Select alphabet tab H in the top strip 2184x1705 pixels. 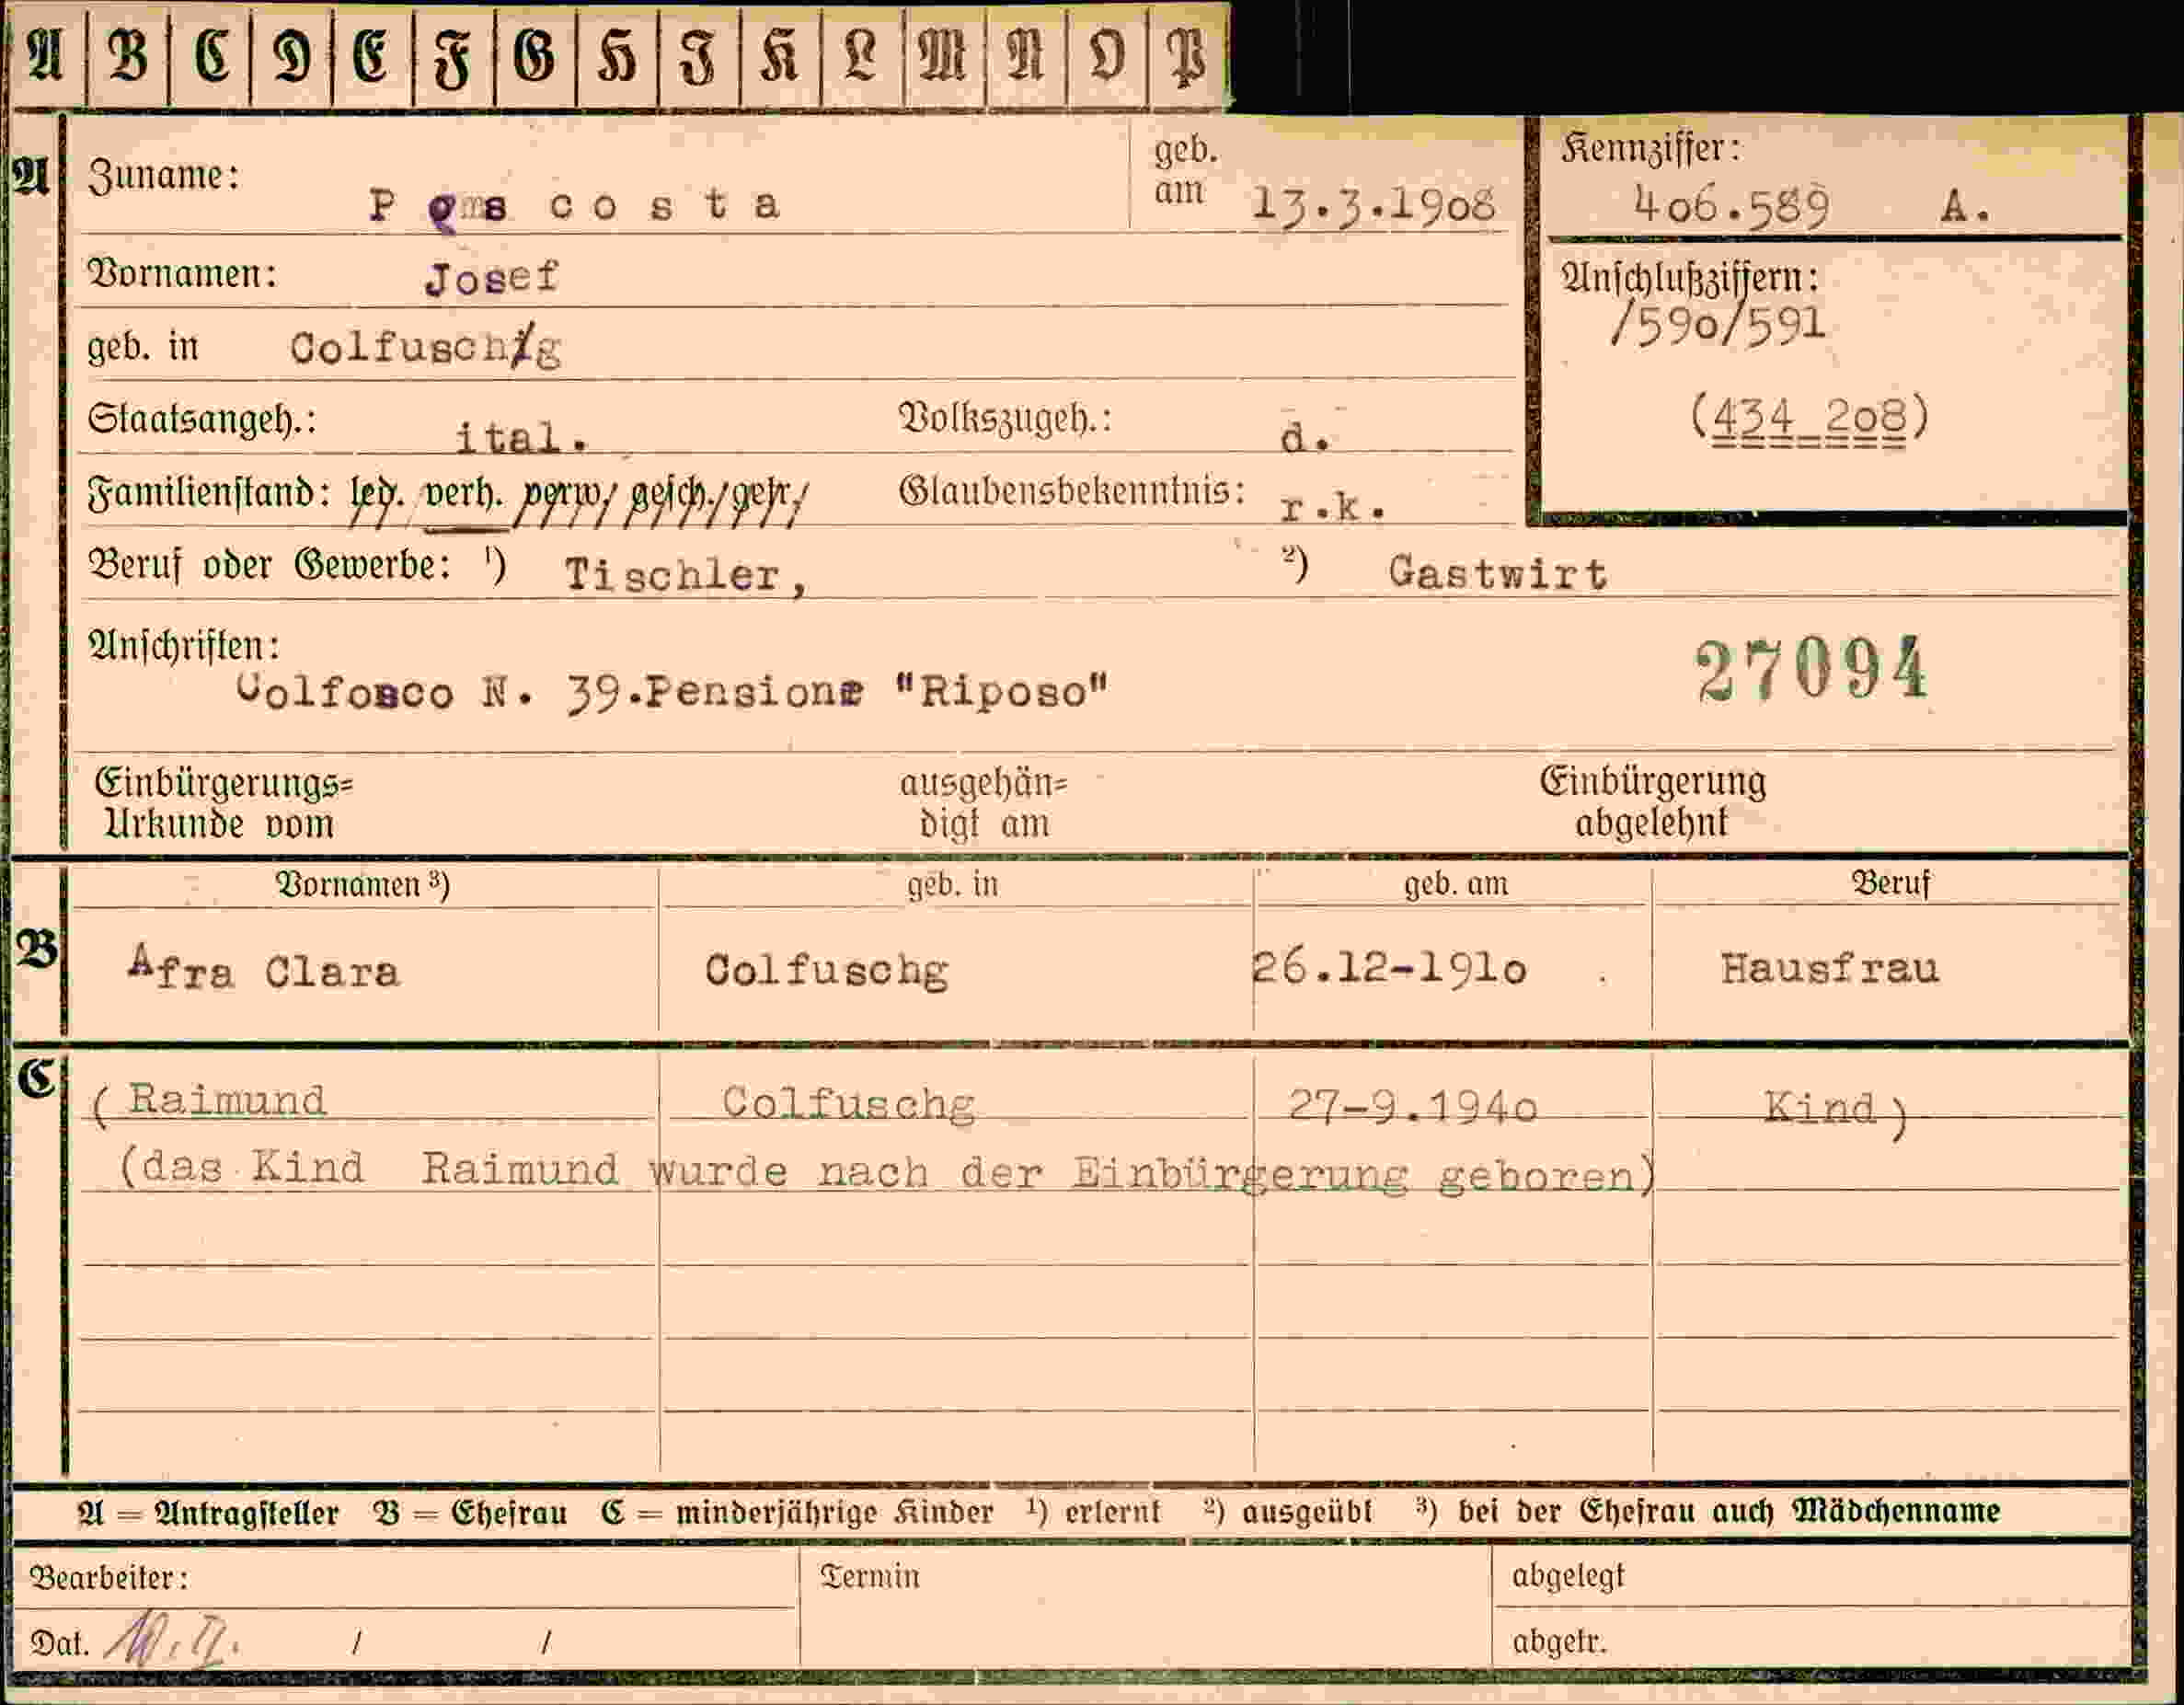point(617,55)
